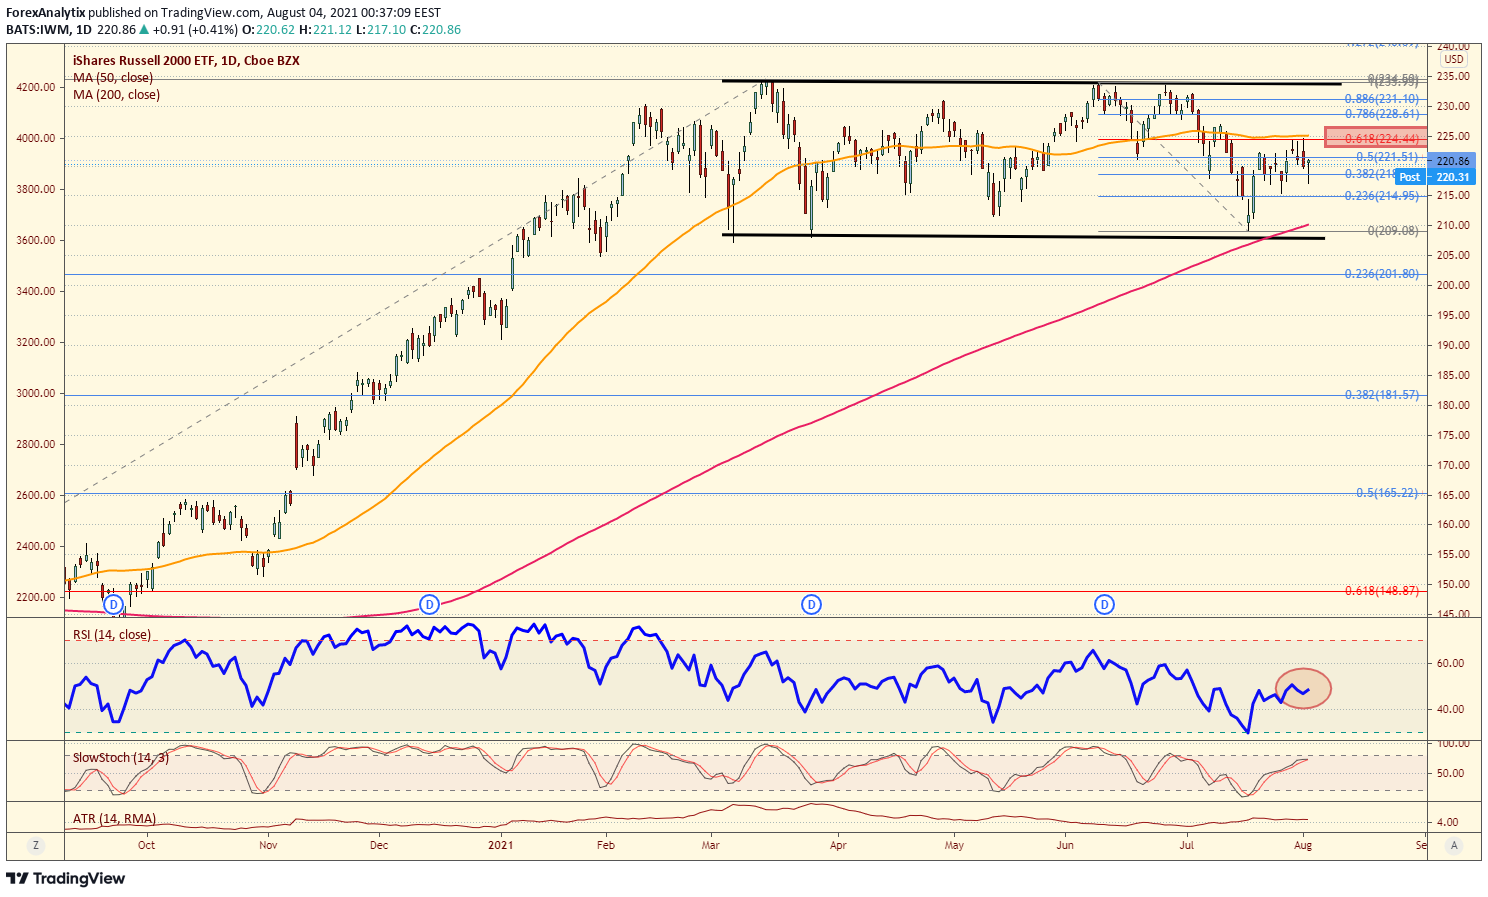This screenshot has width=1488, height=897.
Task: Click the dividend D marker in mid-December
Action: (x=429, y=604)
